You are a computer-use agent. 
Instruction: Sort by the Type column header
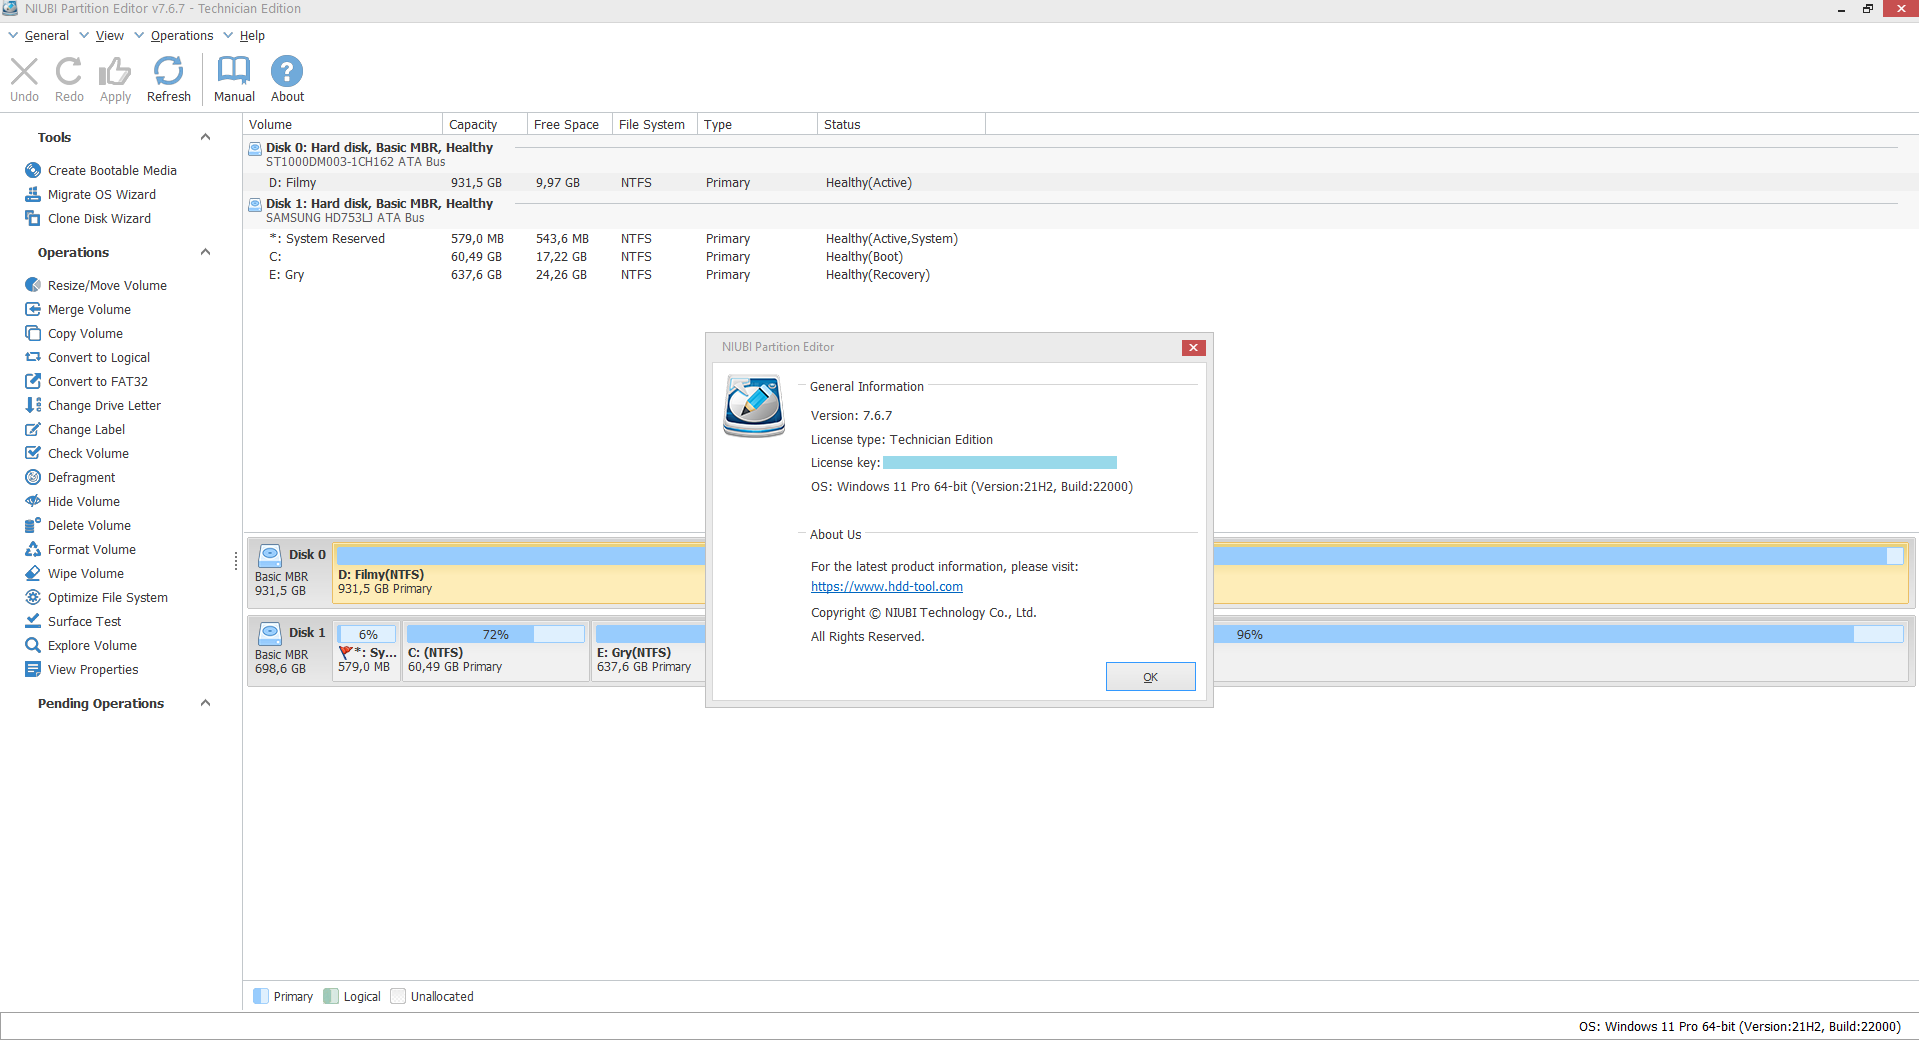[x=757, y=124]
